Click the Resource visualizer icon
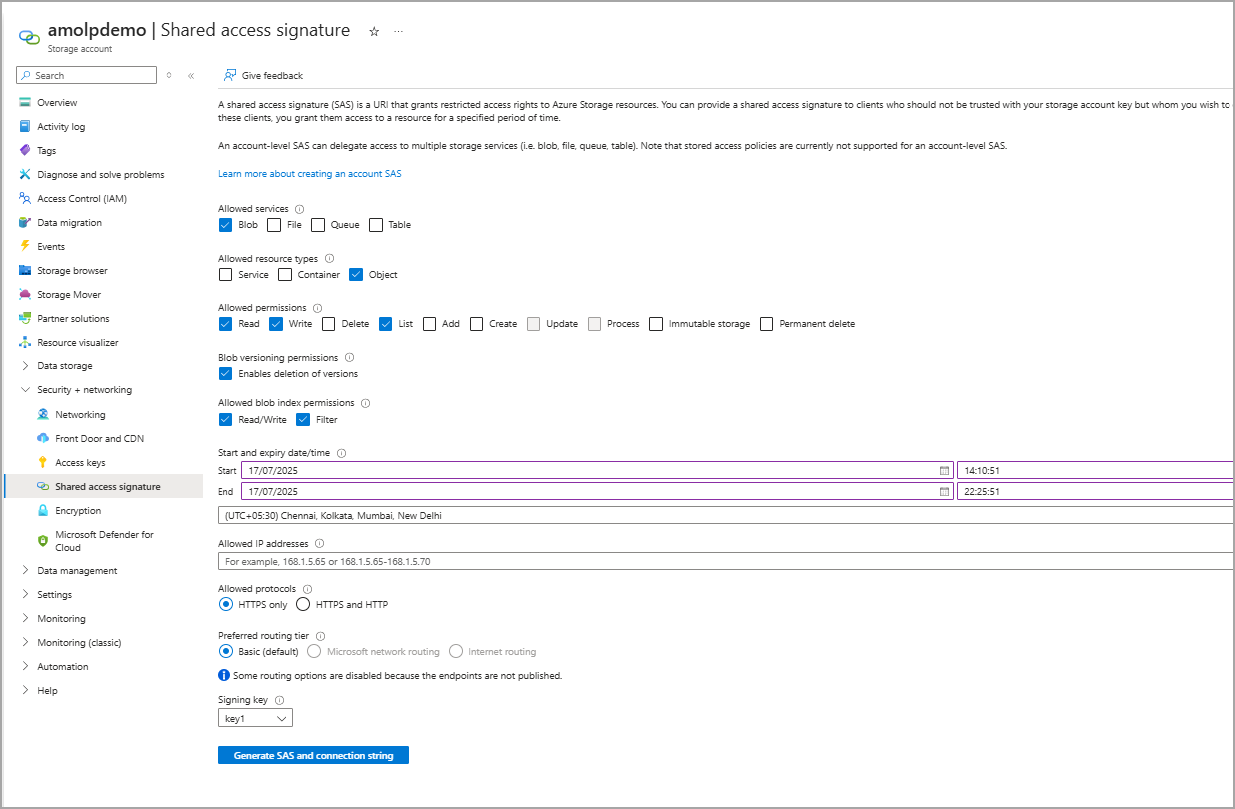The height and width of the screenshot is (809, 1235). [25, 343]
